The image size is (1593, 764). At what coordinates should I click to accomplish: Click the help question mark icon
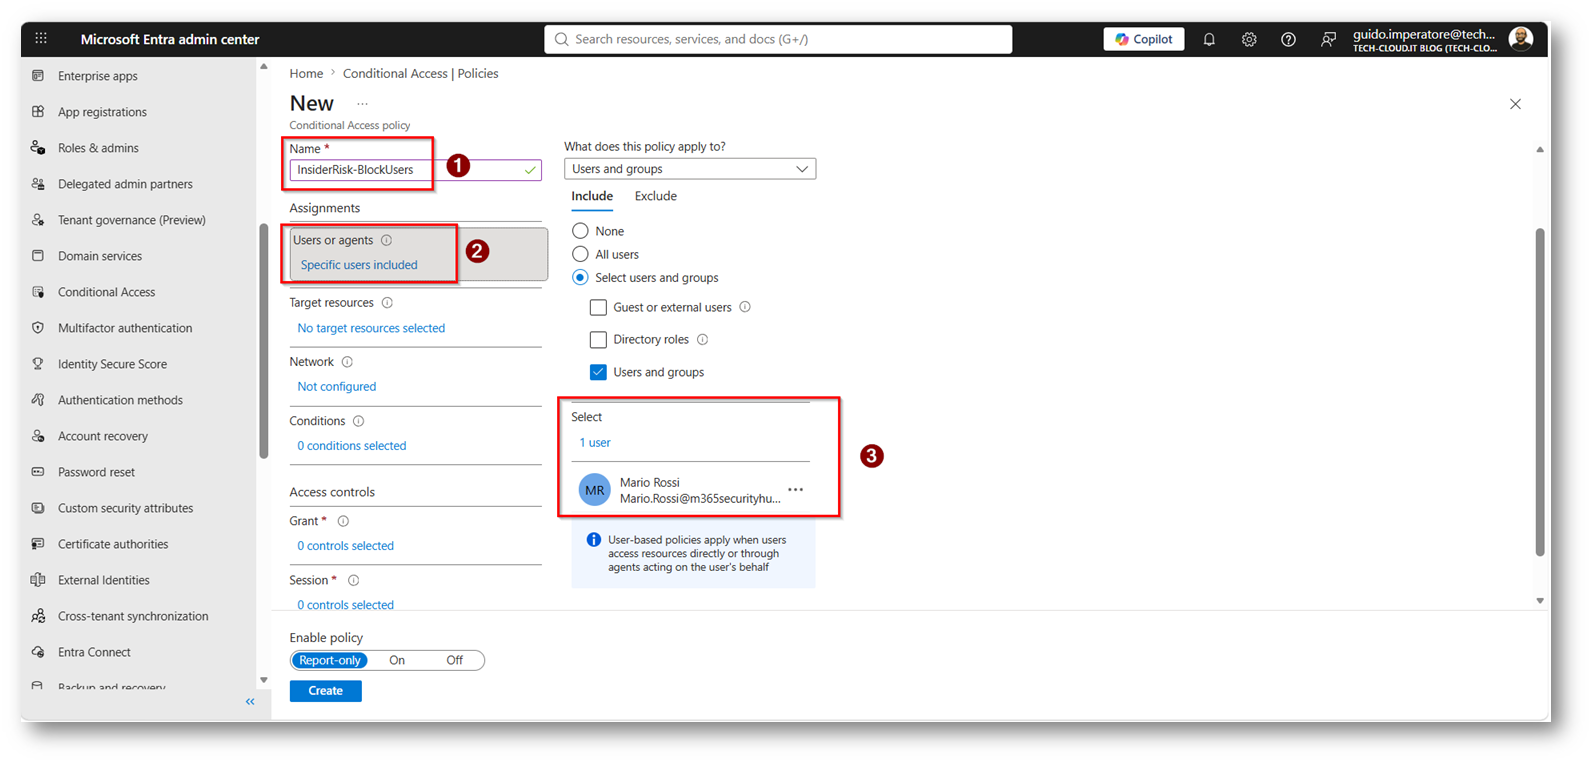(1288, 39)
